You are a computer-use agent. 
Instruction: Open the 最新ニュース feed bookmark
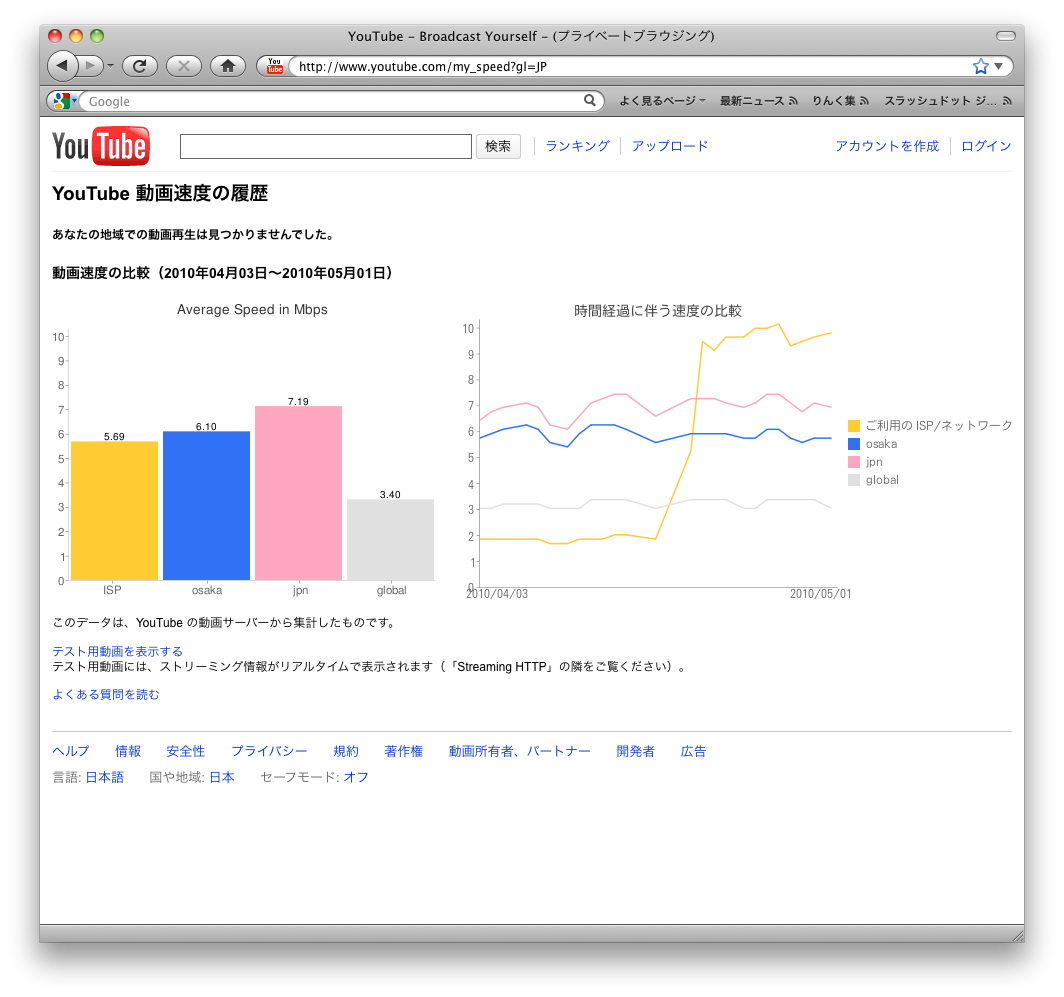[x=759, y=101]
